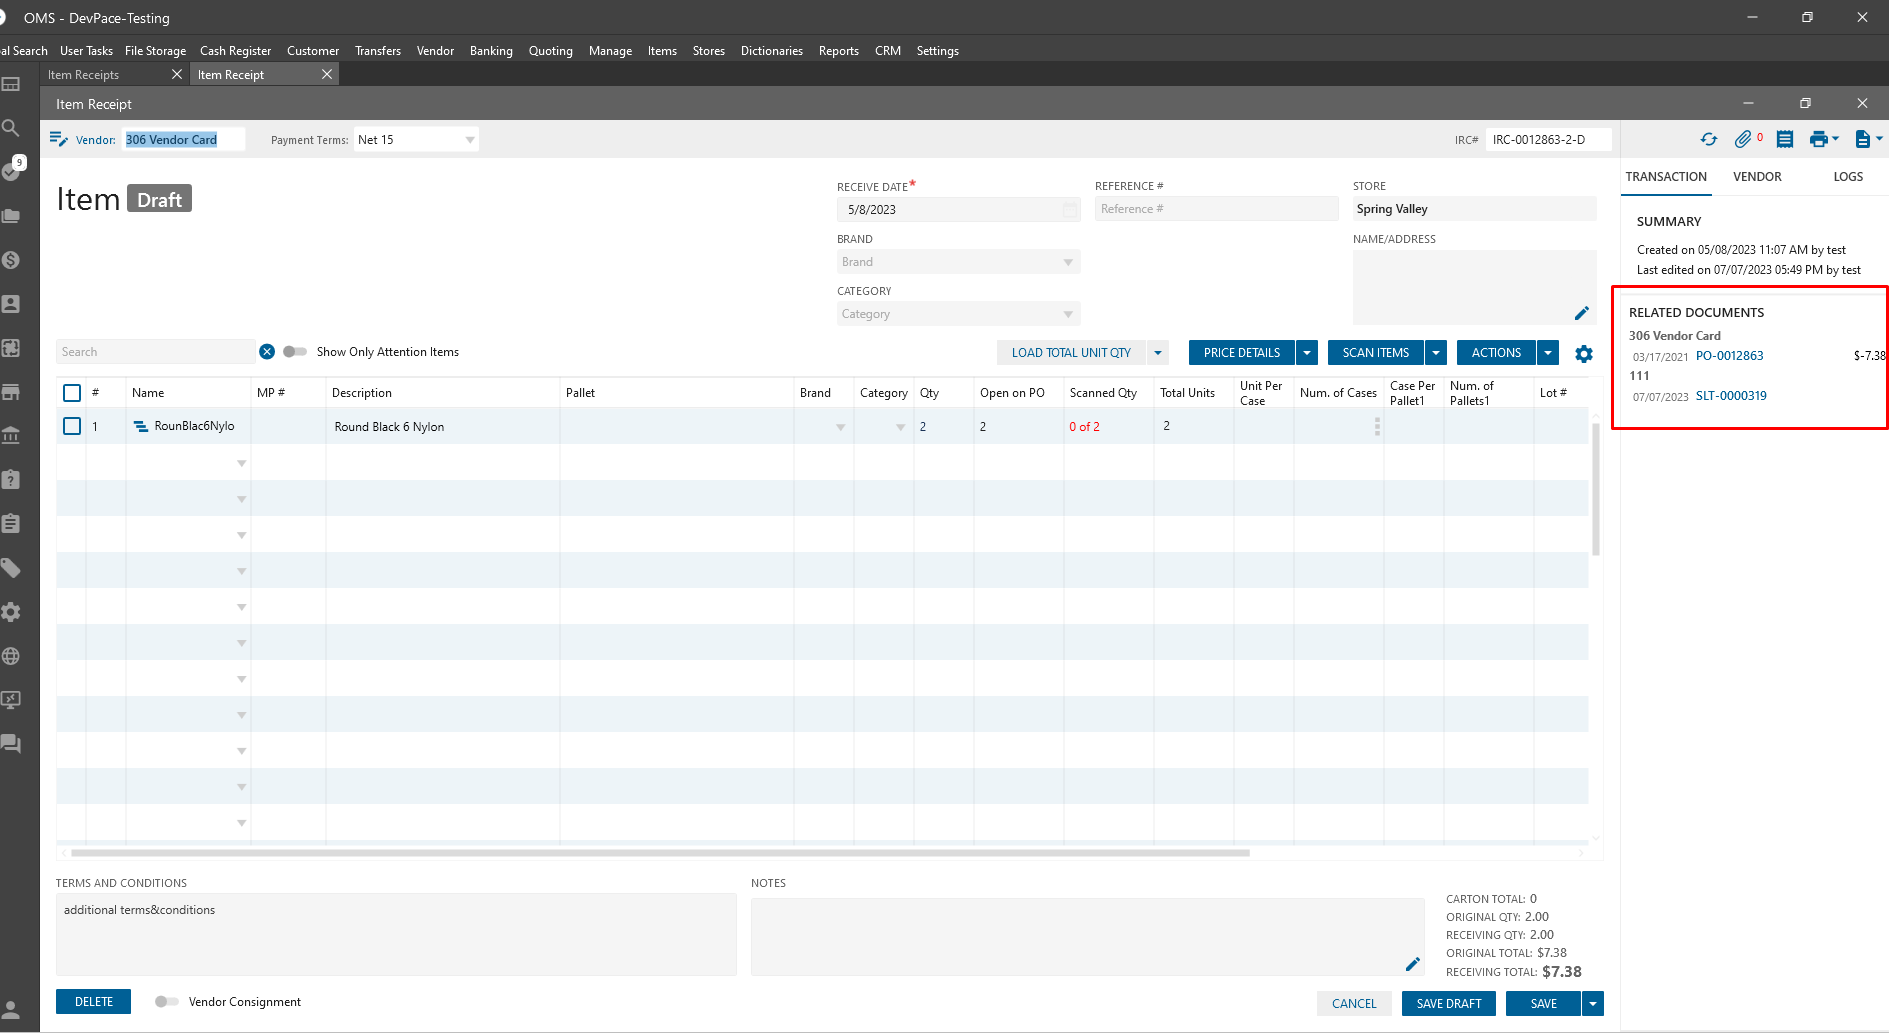Open table settings with the gear icon
Screen dimensions: 1889x1033
point(1584,354)
